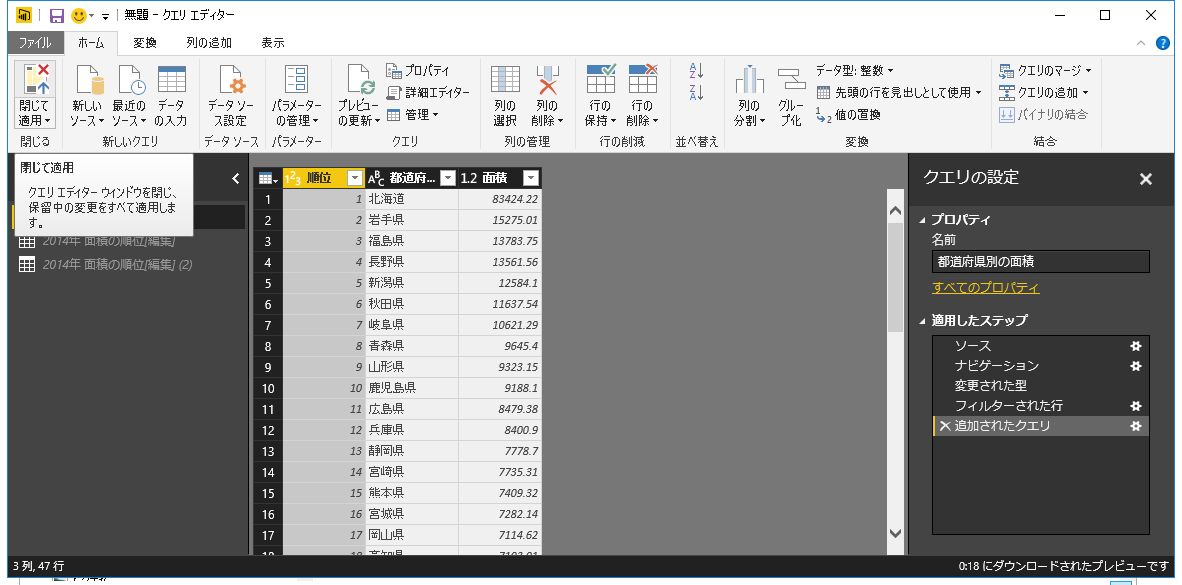This screenshot has height=585, width=1182.
Task: Collapse the 適用したステップ section
Action: (923, 320)
